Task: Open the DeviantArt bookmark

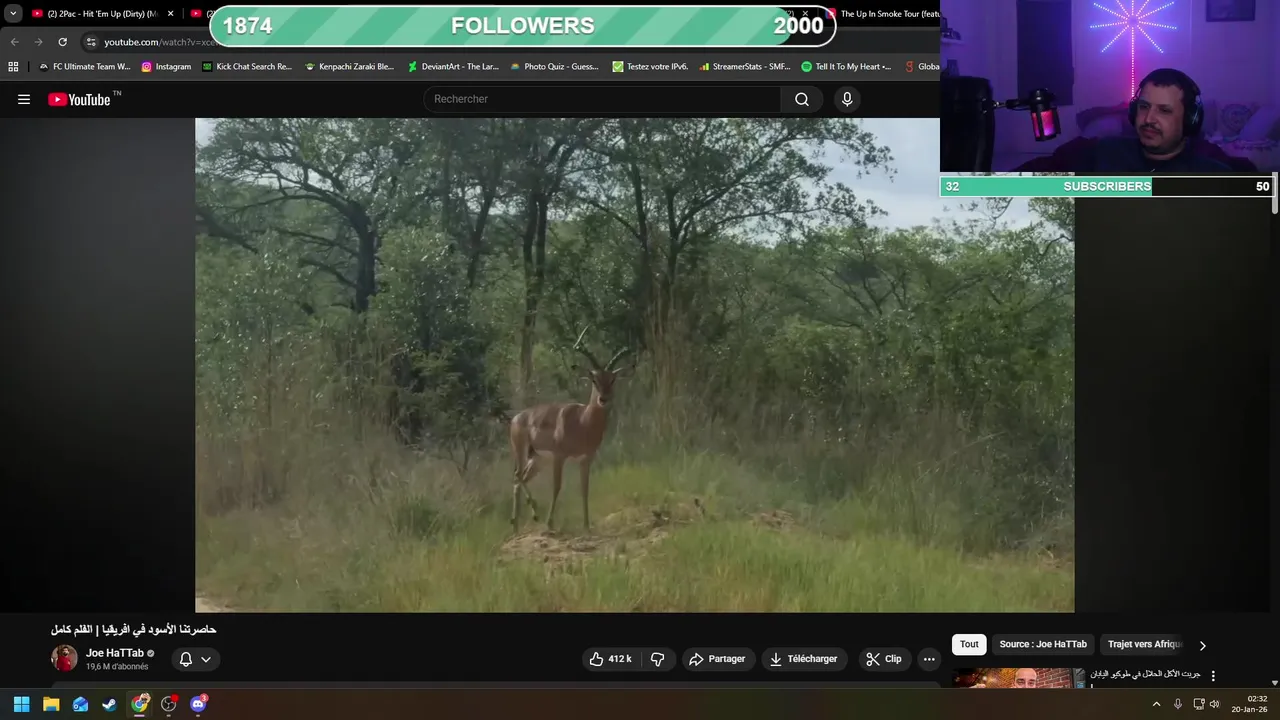Action: (x=453, y=67)
